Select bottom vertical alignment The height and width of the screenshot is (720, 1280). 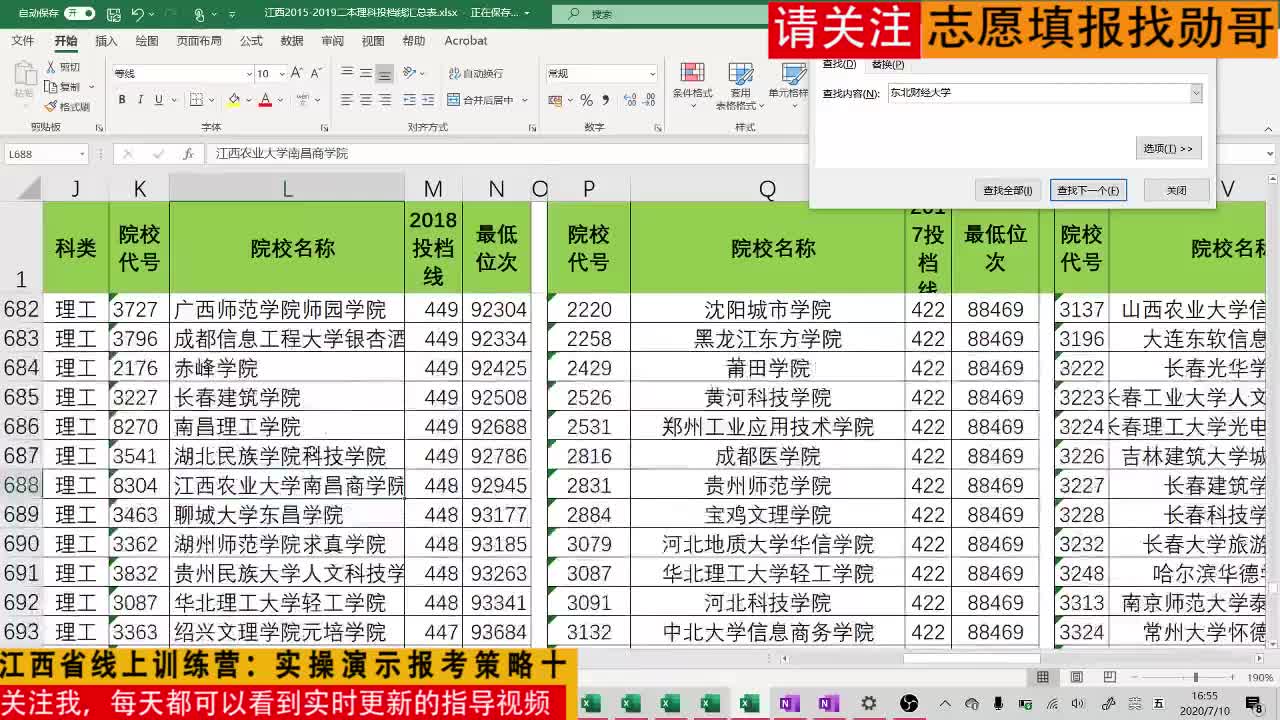click(384, 74)
